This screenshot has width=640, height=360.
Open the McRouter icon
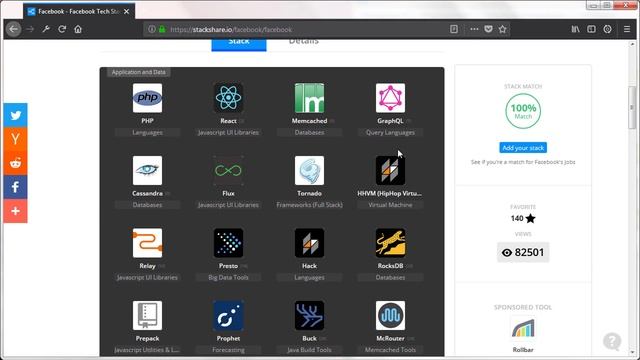390,316
